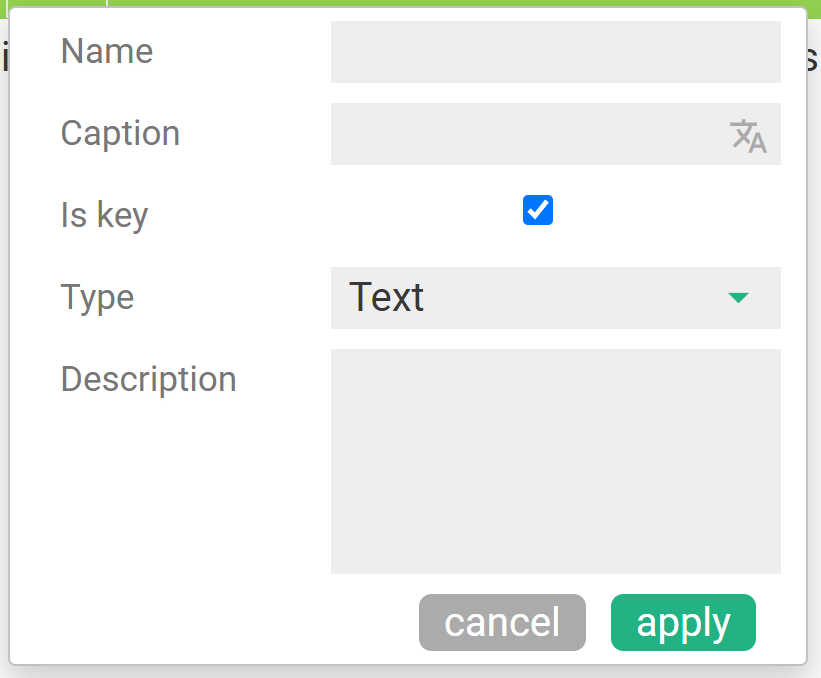Image resolution: width=821 pixels, height=678 pixels.
Task: Expand the Type dropdown green arrow
Action: click(x=738, y=298)
